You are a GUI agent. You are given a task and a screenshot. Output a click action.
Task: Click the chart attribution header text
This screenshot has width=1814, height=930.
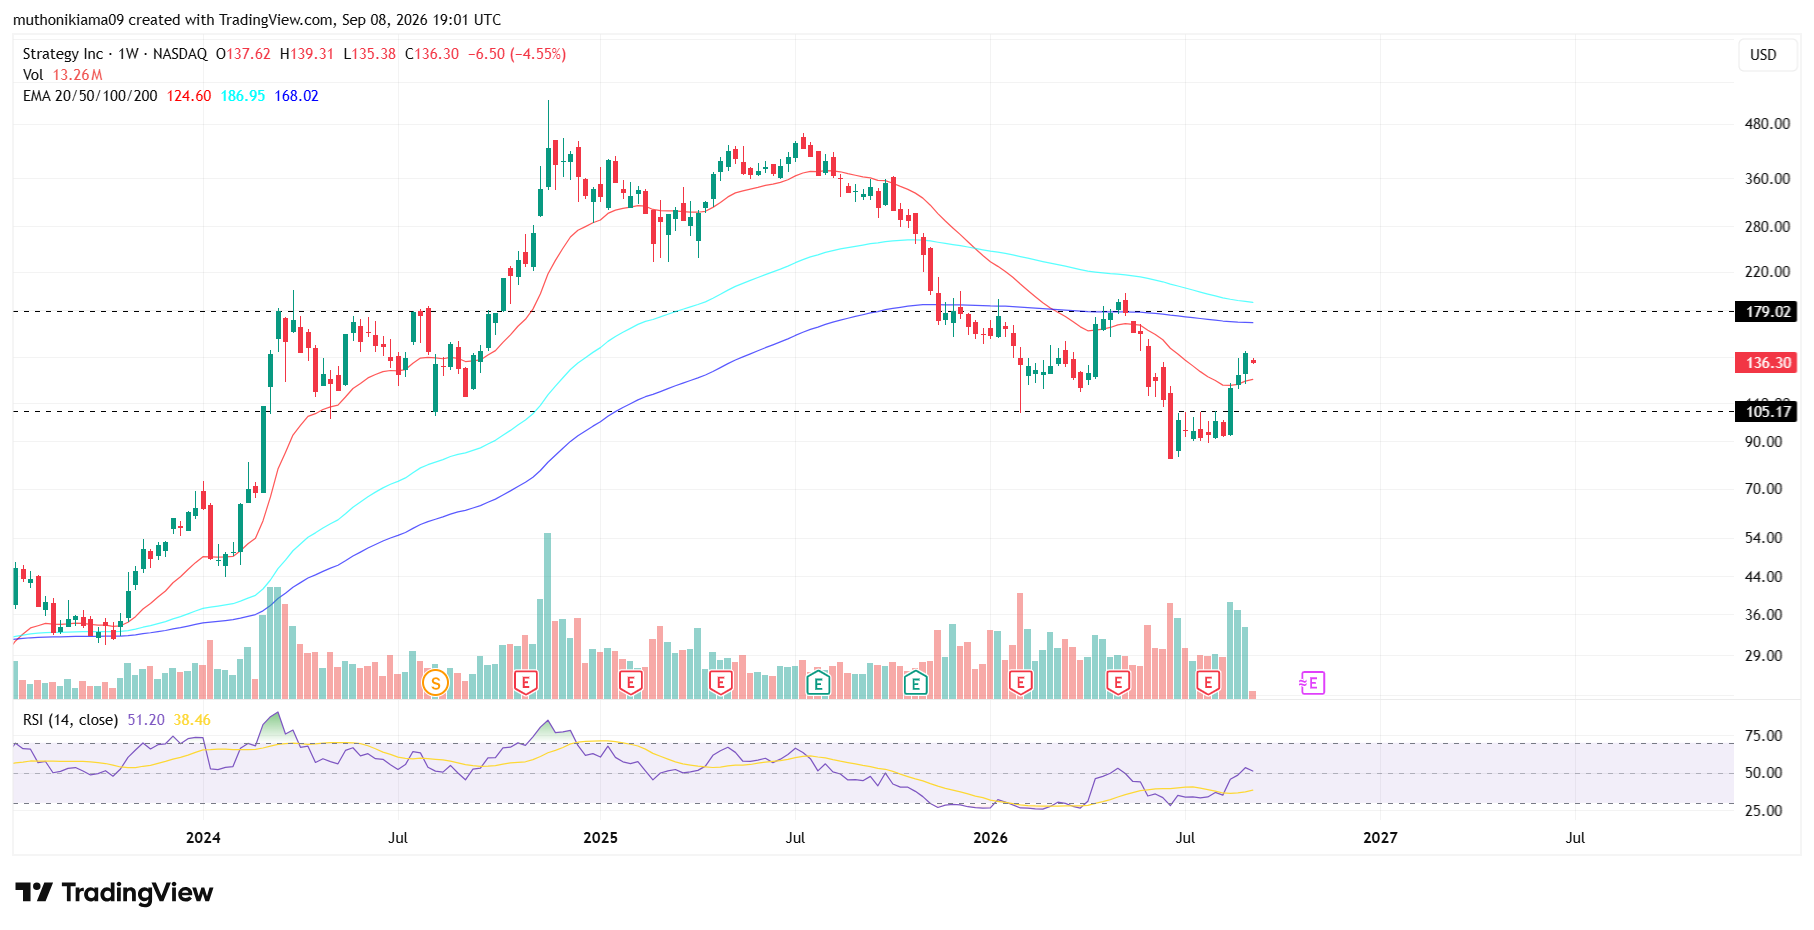coord(257,20)
